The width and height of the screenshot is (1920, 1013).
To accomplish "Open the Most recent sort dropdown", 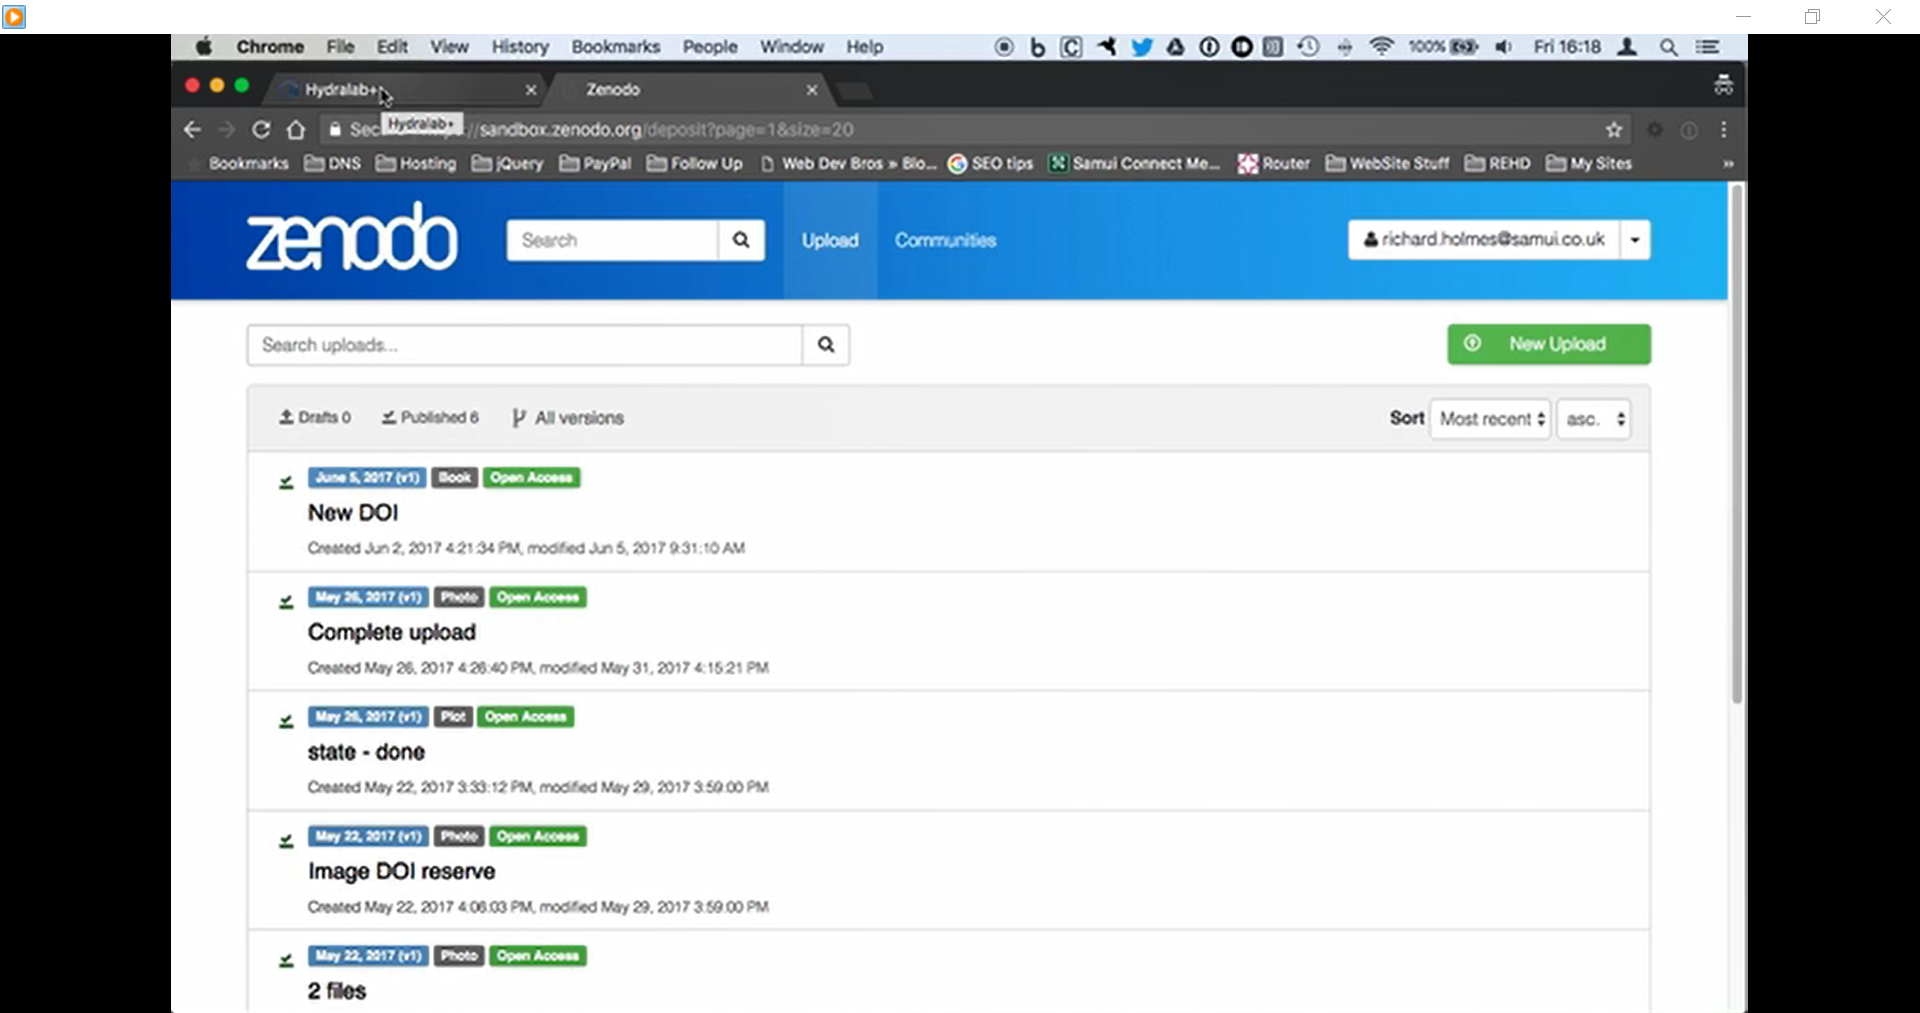I will point(1491,419).
